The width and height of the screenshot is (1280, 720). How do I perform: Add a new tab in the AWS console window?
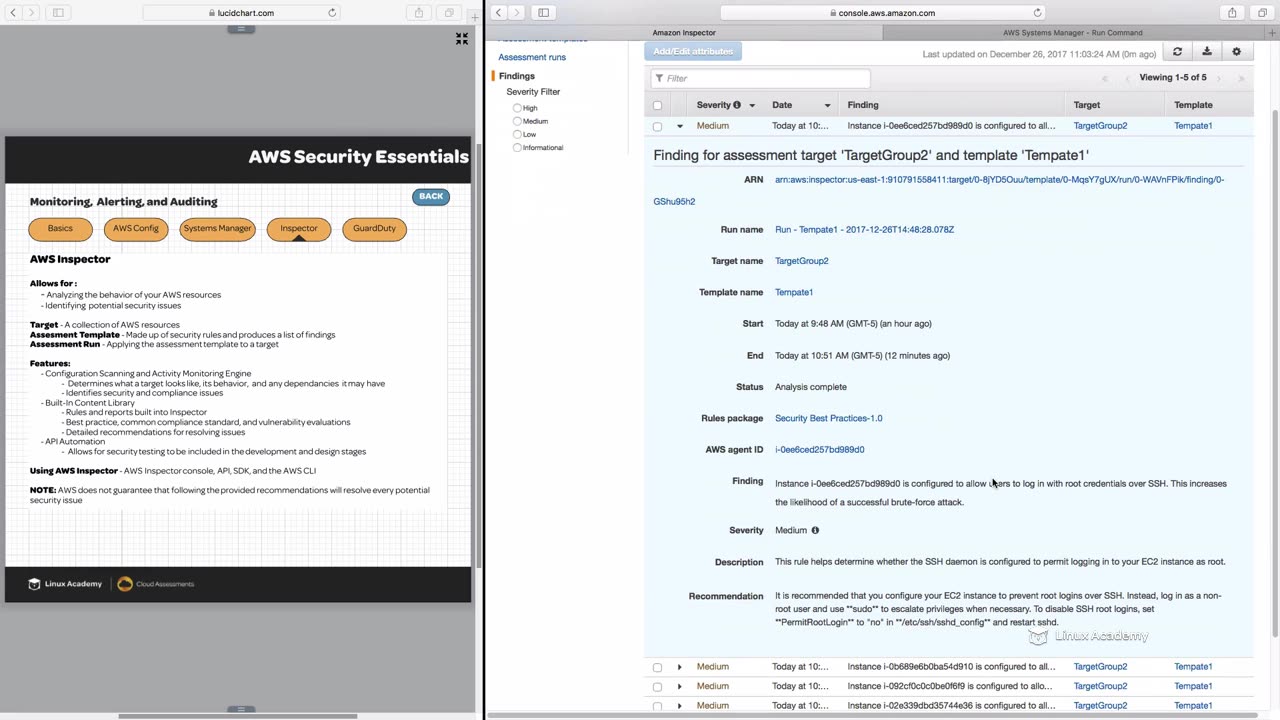coord(1272,32)
